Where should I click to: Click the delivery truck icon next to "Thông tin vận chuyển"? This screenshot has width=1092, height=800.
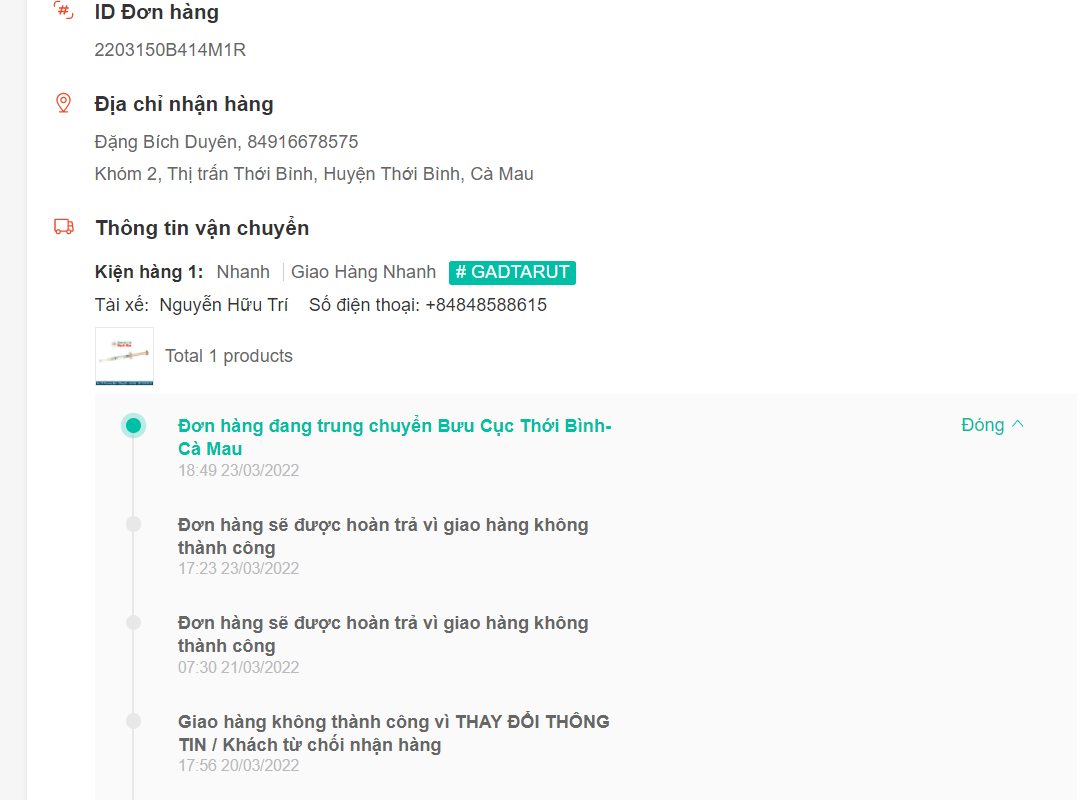[x=63, y=226]
